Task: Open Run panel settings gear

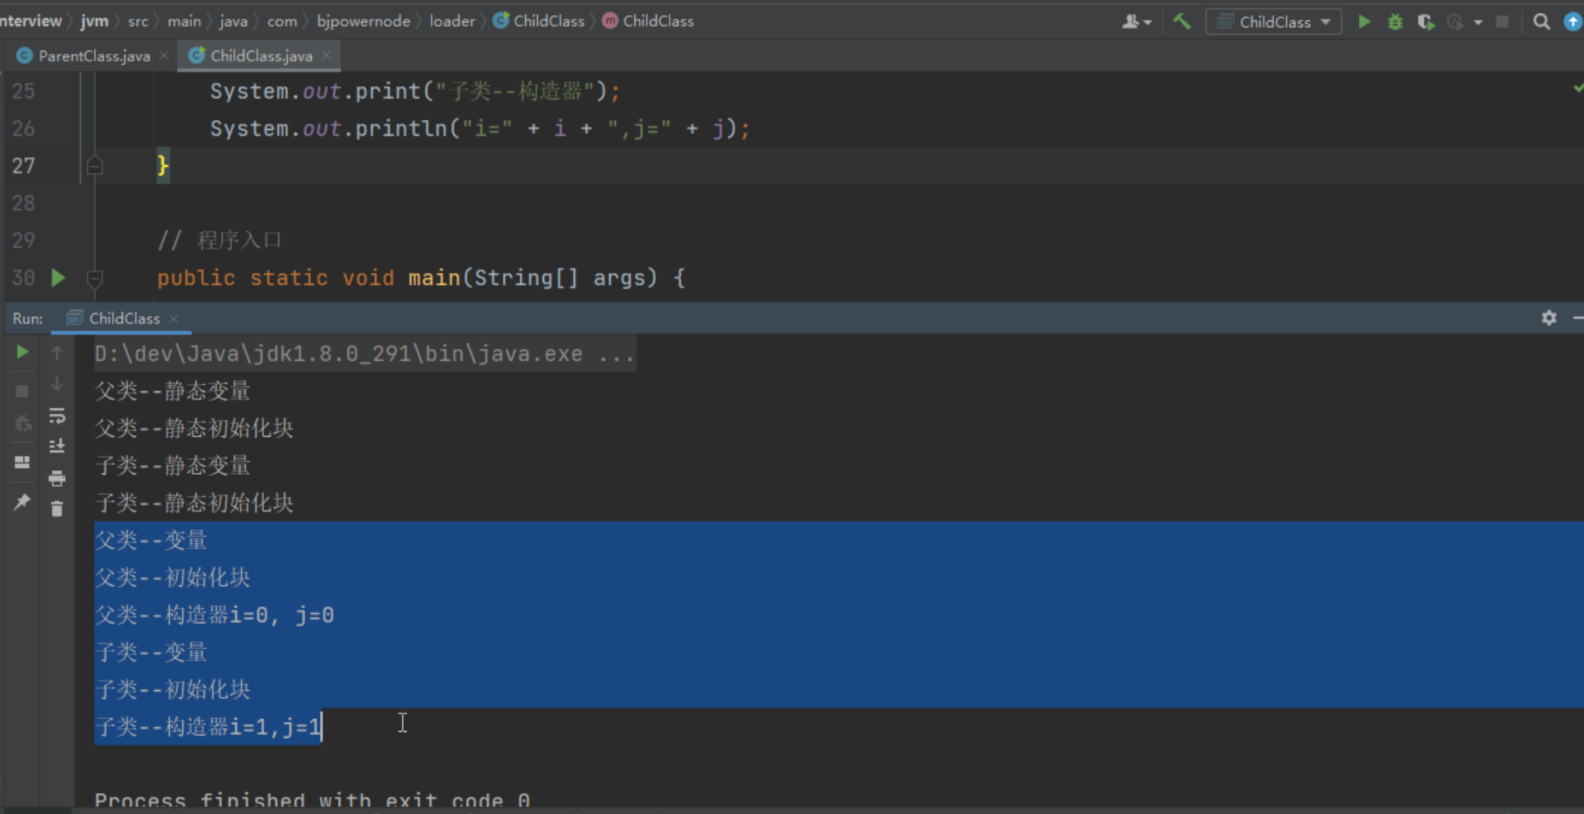Action: (x=1549, y=318)
